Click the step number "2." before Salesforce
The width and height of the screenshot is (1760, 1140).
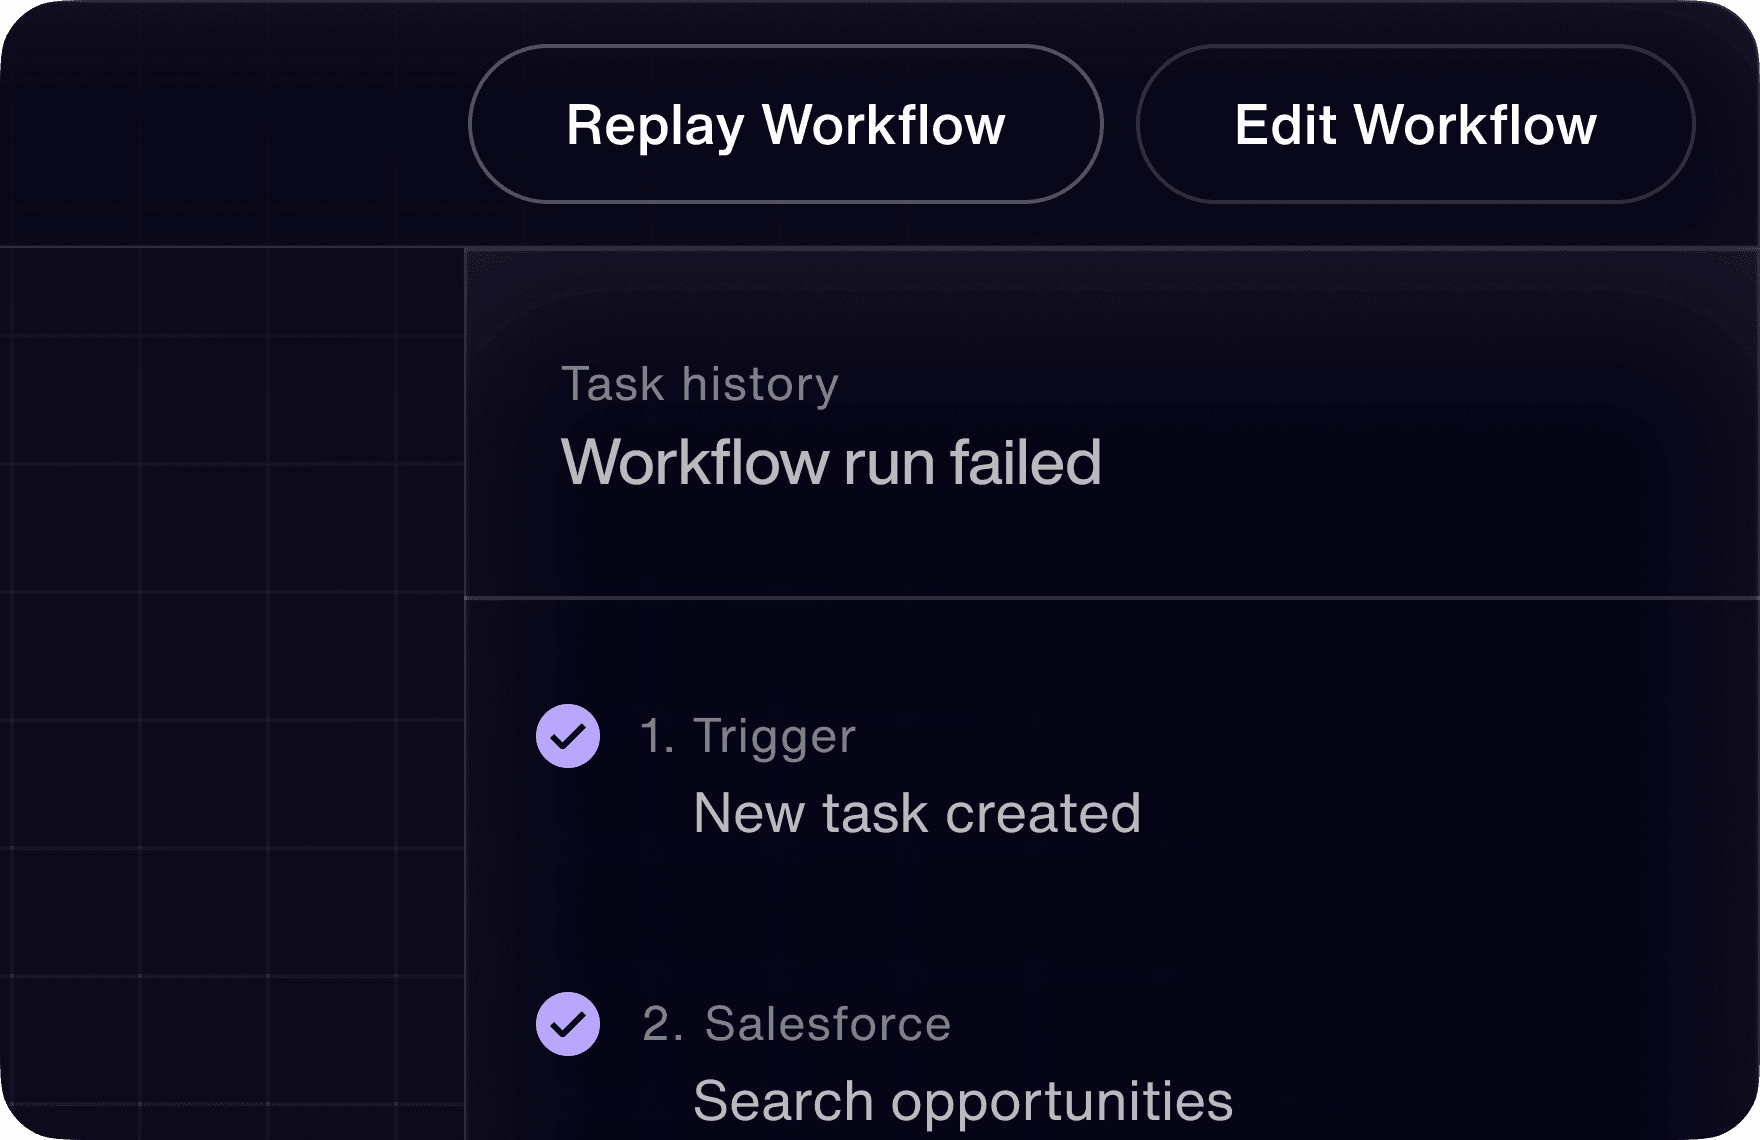[x=663, y=1024]
